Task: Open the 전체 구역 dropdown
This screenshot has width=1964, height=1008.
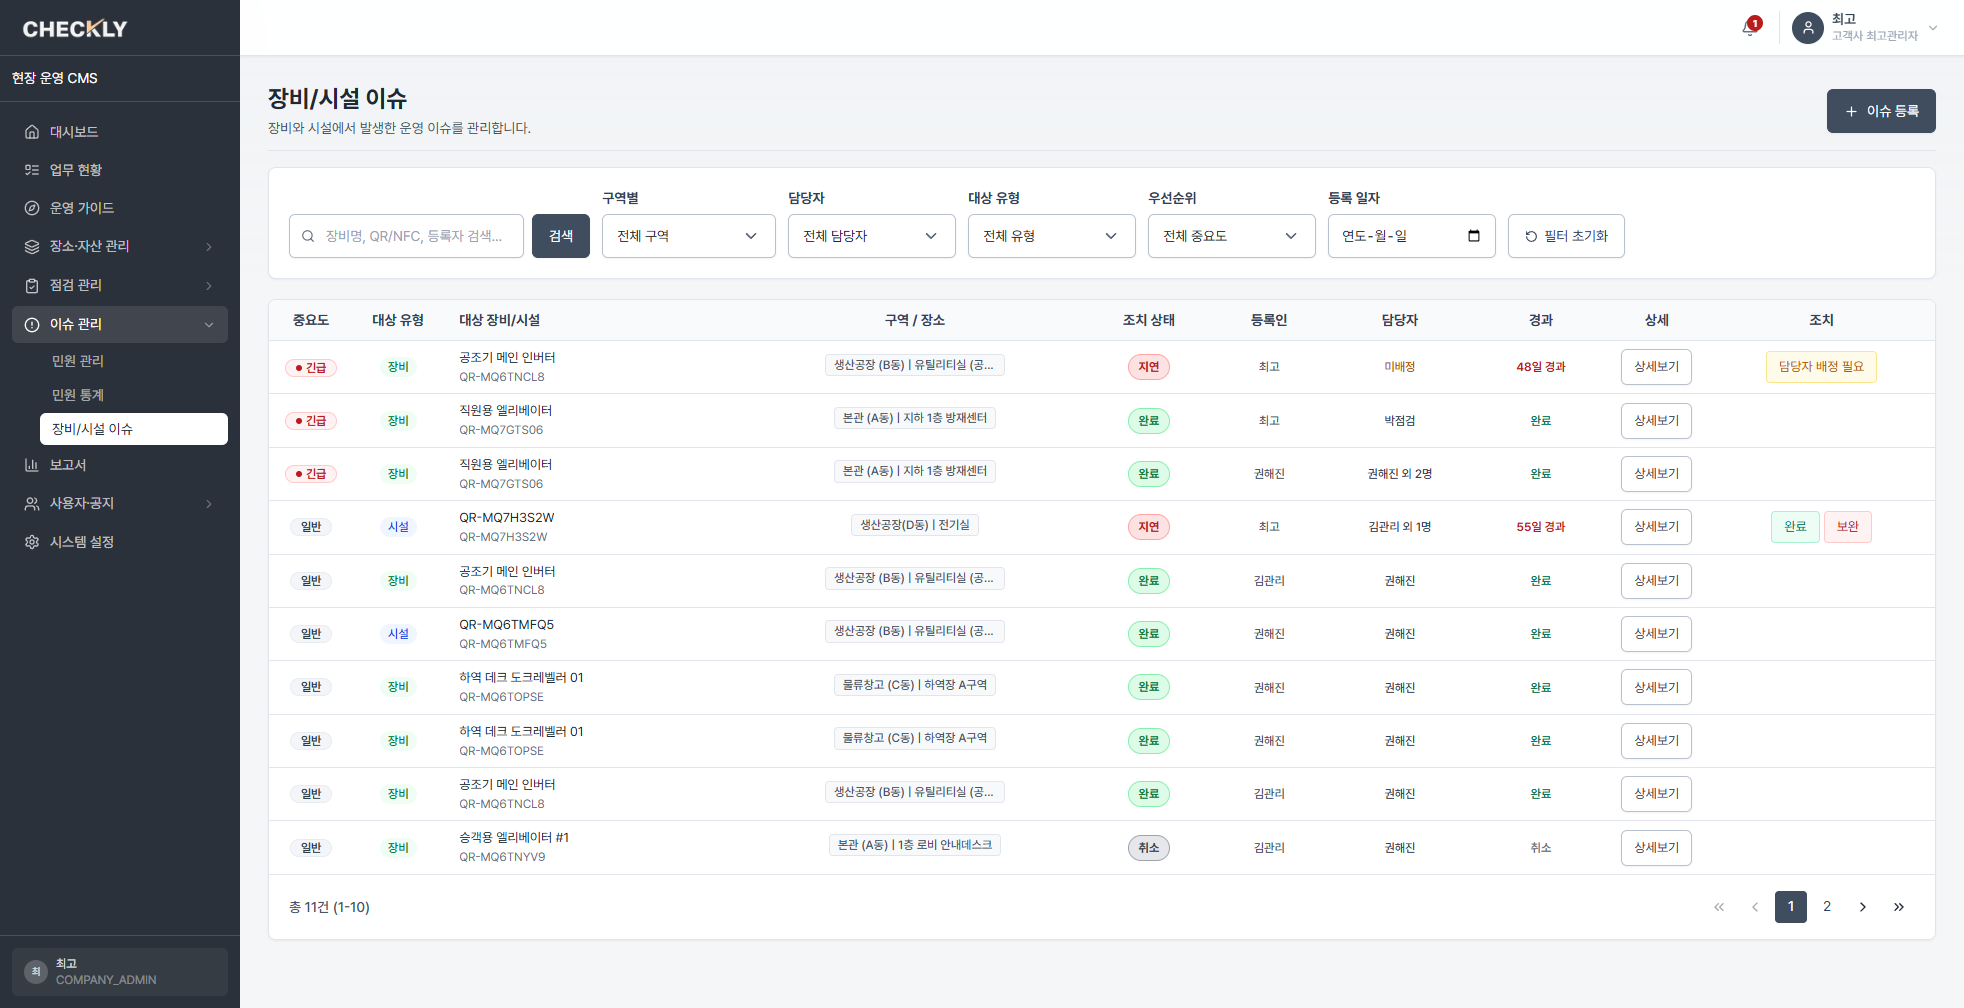Action: 689,236
